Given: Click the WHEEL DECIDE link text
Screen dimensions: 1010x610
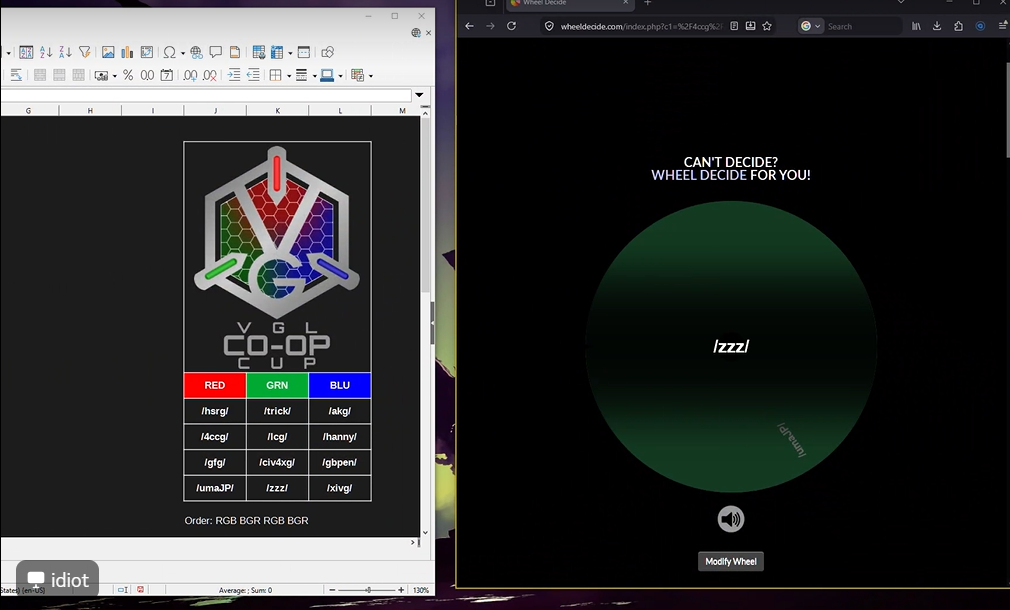Looking at the screenshot, I should 699,175.
